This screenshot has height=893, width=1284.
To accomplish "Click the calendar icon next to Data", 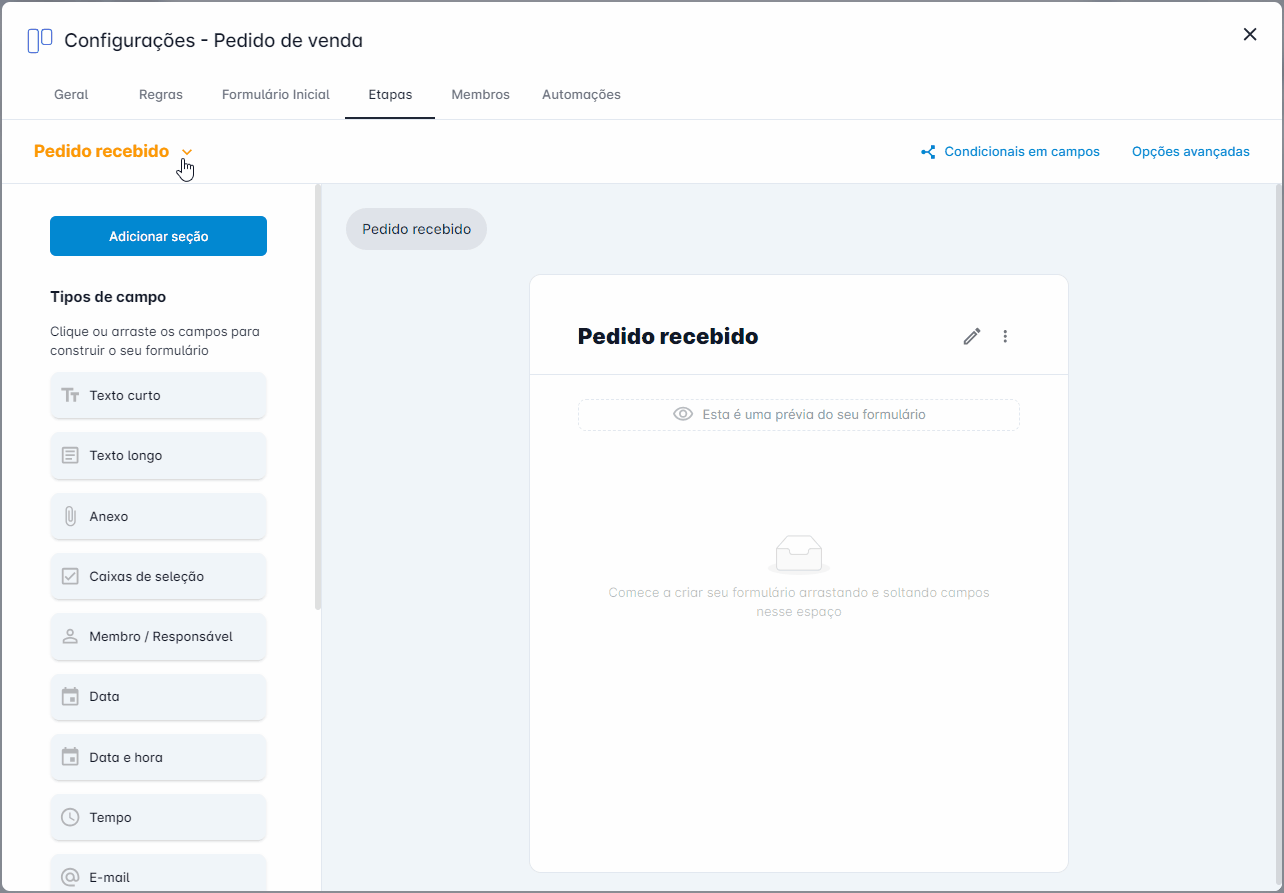I will click(x=70, y=696).
